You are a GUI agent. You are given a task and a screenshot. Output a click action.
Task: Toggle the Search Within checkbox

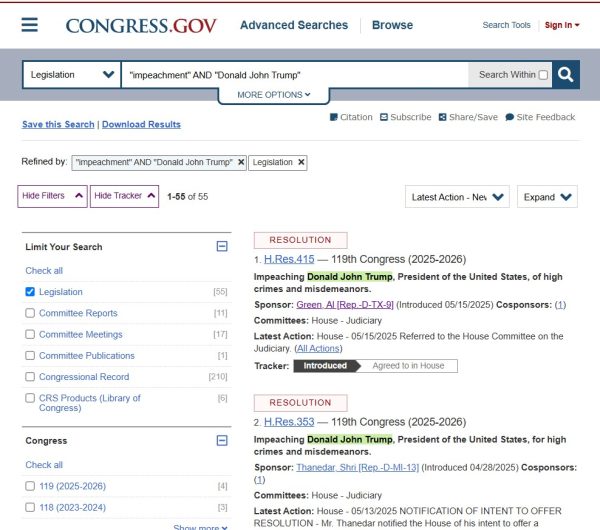click(x=543, y=75)
